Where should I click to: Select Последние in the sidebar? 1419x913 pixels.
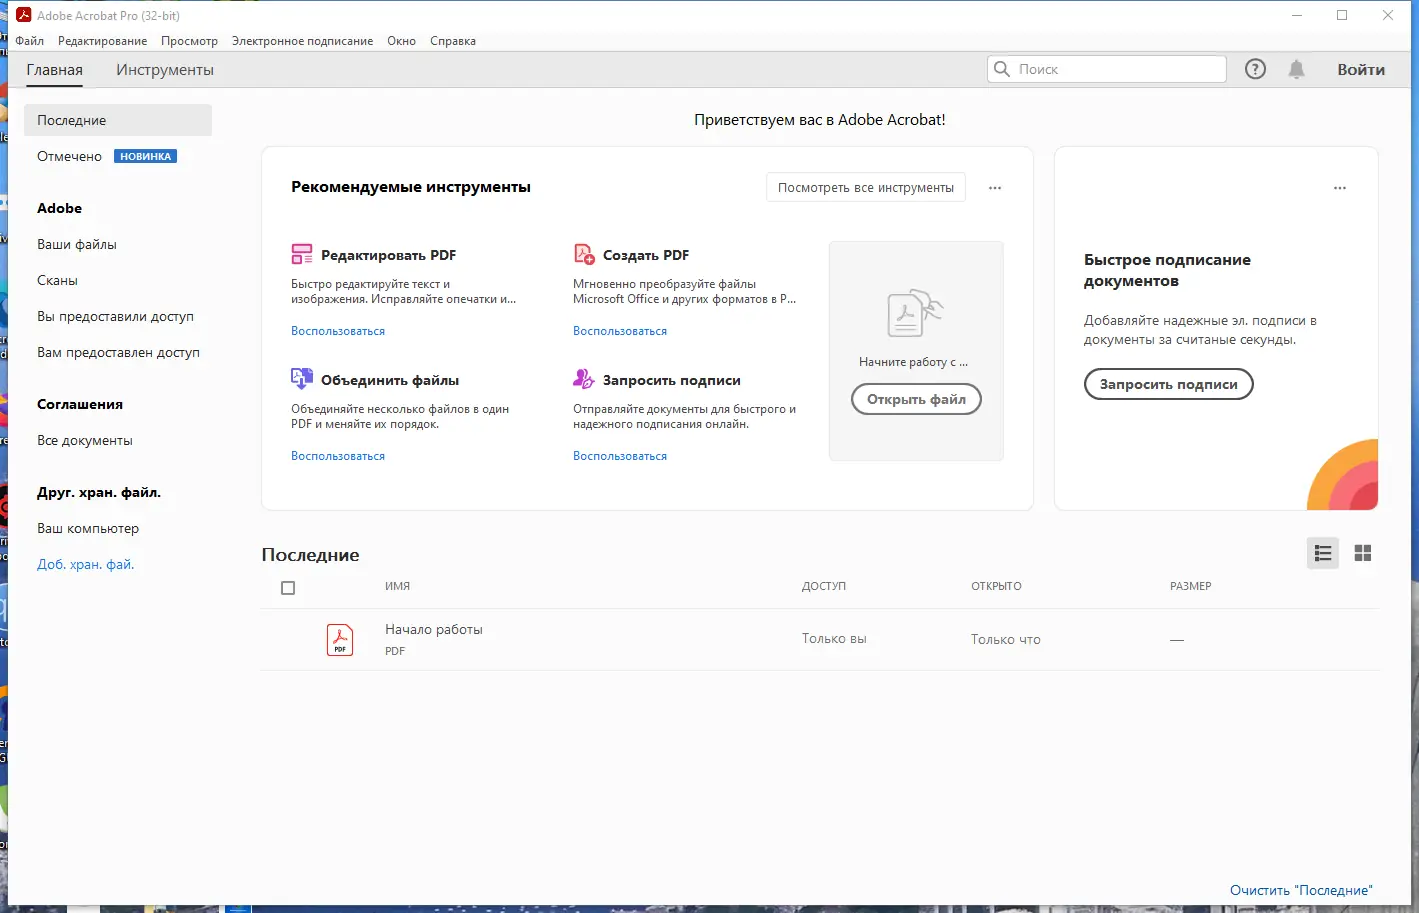click(118, 120)
